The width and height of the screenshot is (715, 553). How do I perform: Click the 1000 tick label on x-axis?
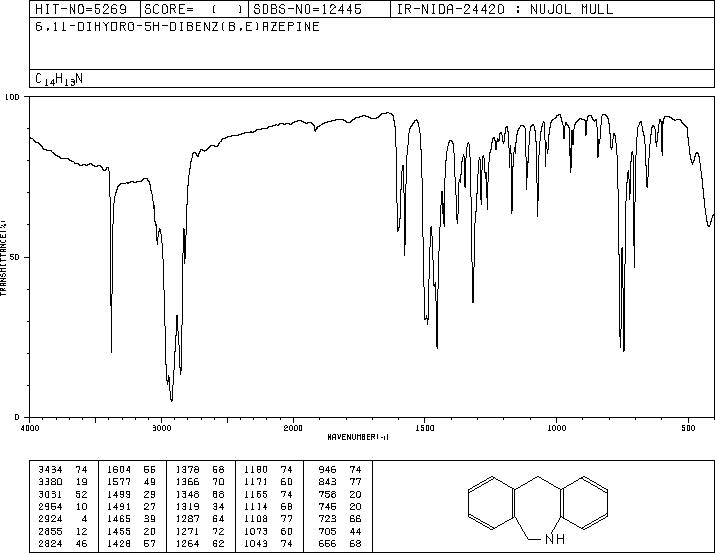click(556, 428)
